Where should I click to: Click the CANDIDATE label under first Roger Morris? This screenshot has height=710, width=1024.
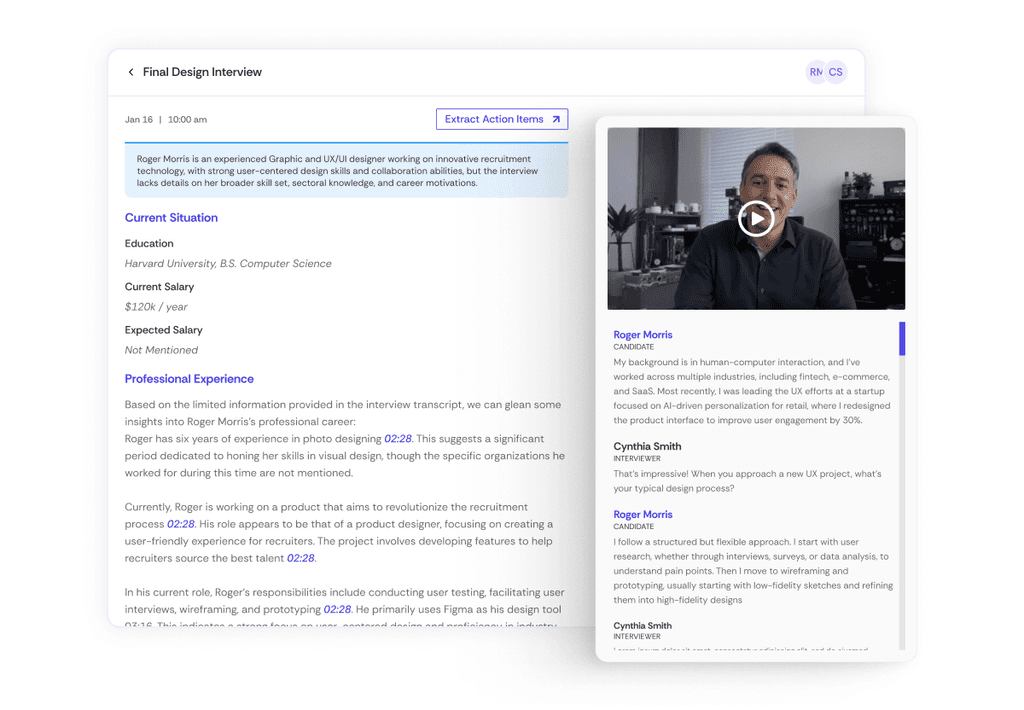(x=633, y=347)
